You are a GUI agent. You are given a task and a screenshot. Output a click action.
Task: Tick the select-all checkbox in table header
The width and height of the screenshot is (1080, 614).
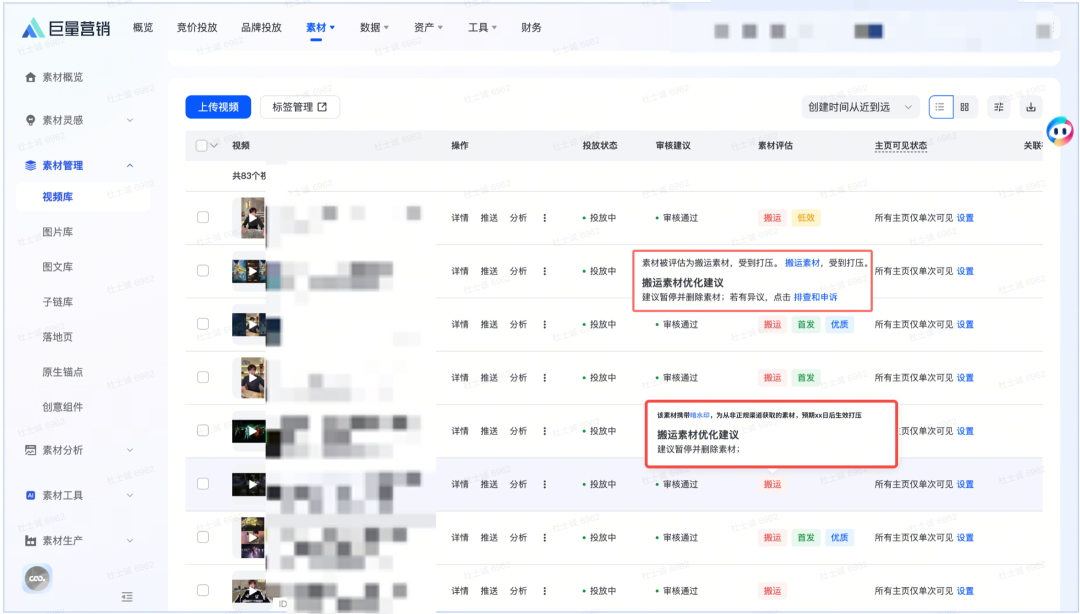[202, 146]
